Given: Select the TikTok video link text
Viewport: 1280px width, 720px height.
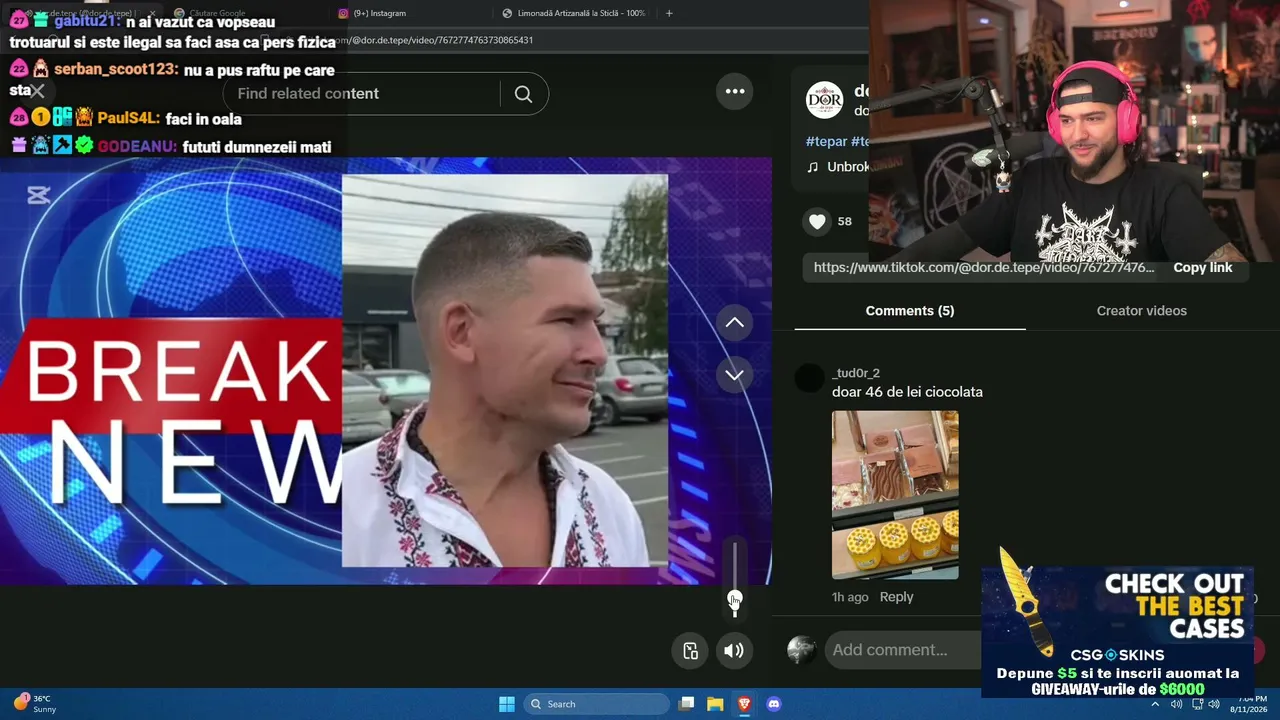Looking at the screenshot, I should pyautogui.click(x=984, y=268).
